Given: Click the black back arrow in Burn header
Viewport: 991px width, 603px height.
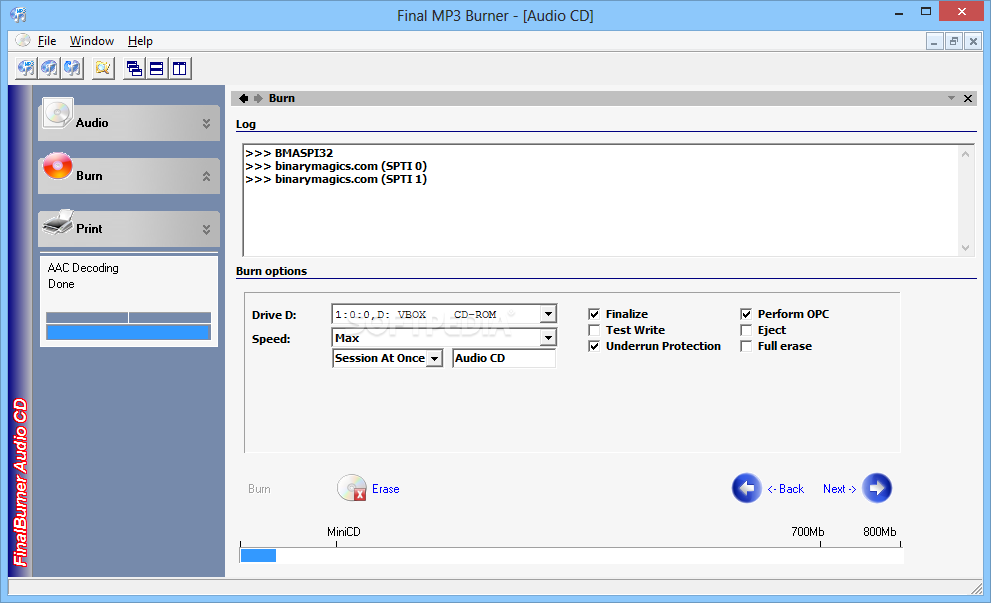Looking at the screenshot, I should (x=243, y=98).
